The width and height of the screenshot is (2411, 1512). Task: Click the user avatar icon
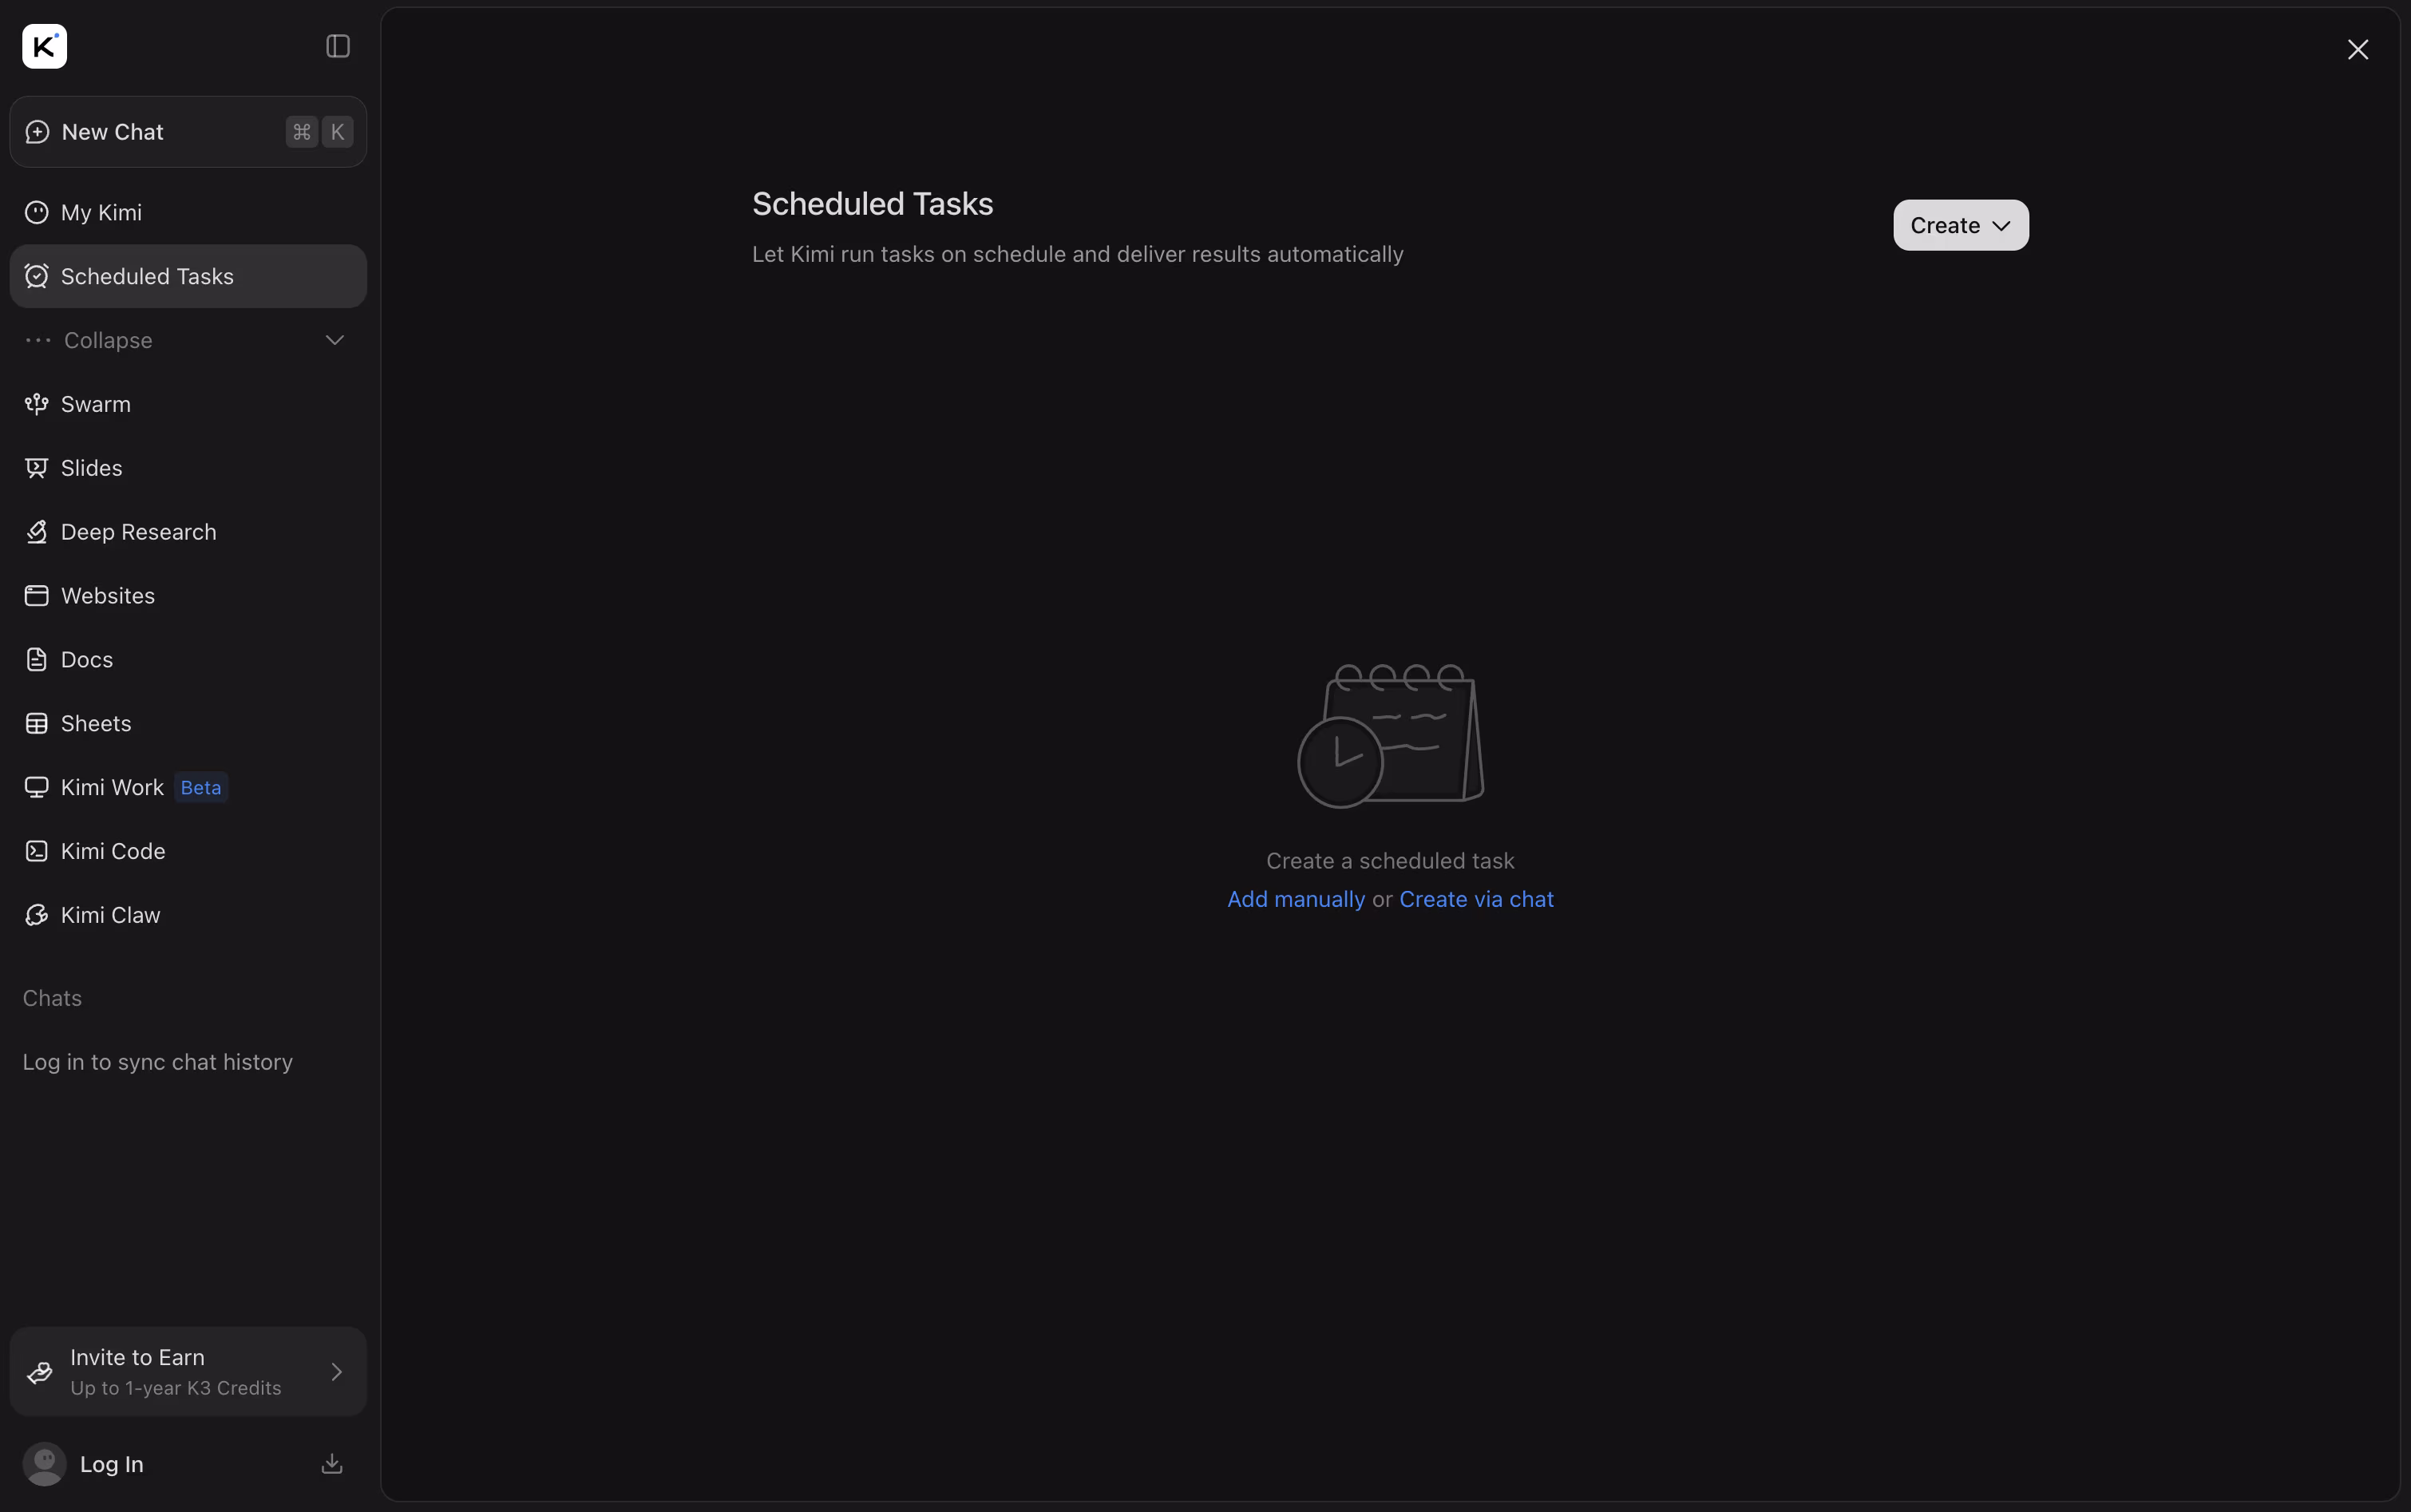pos(44,1464)
